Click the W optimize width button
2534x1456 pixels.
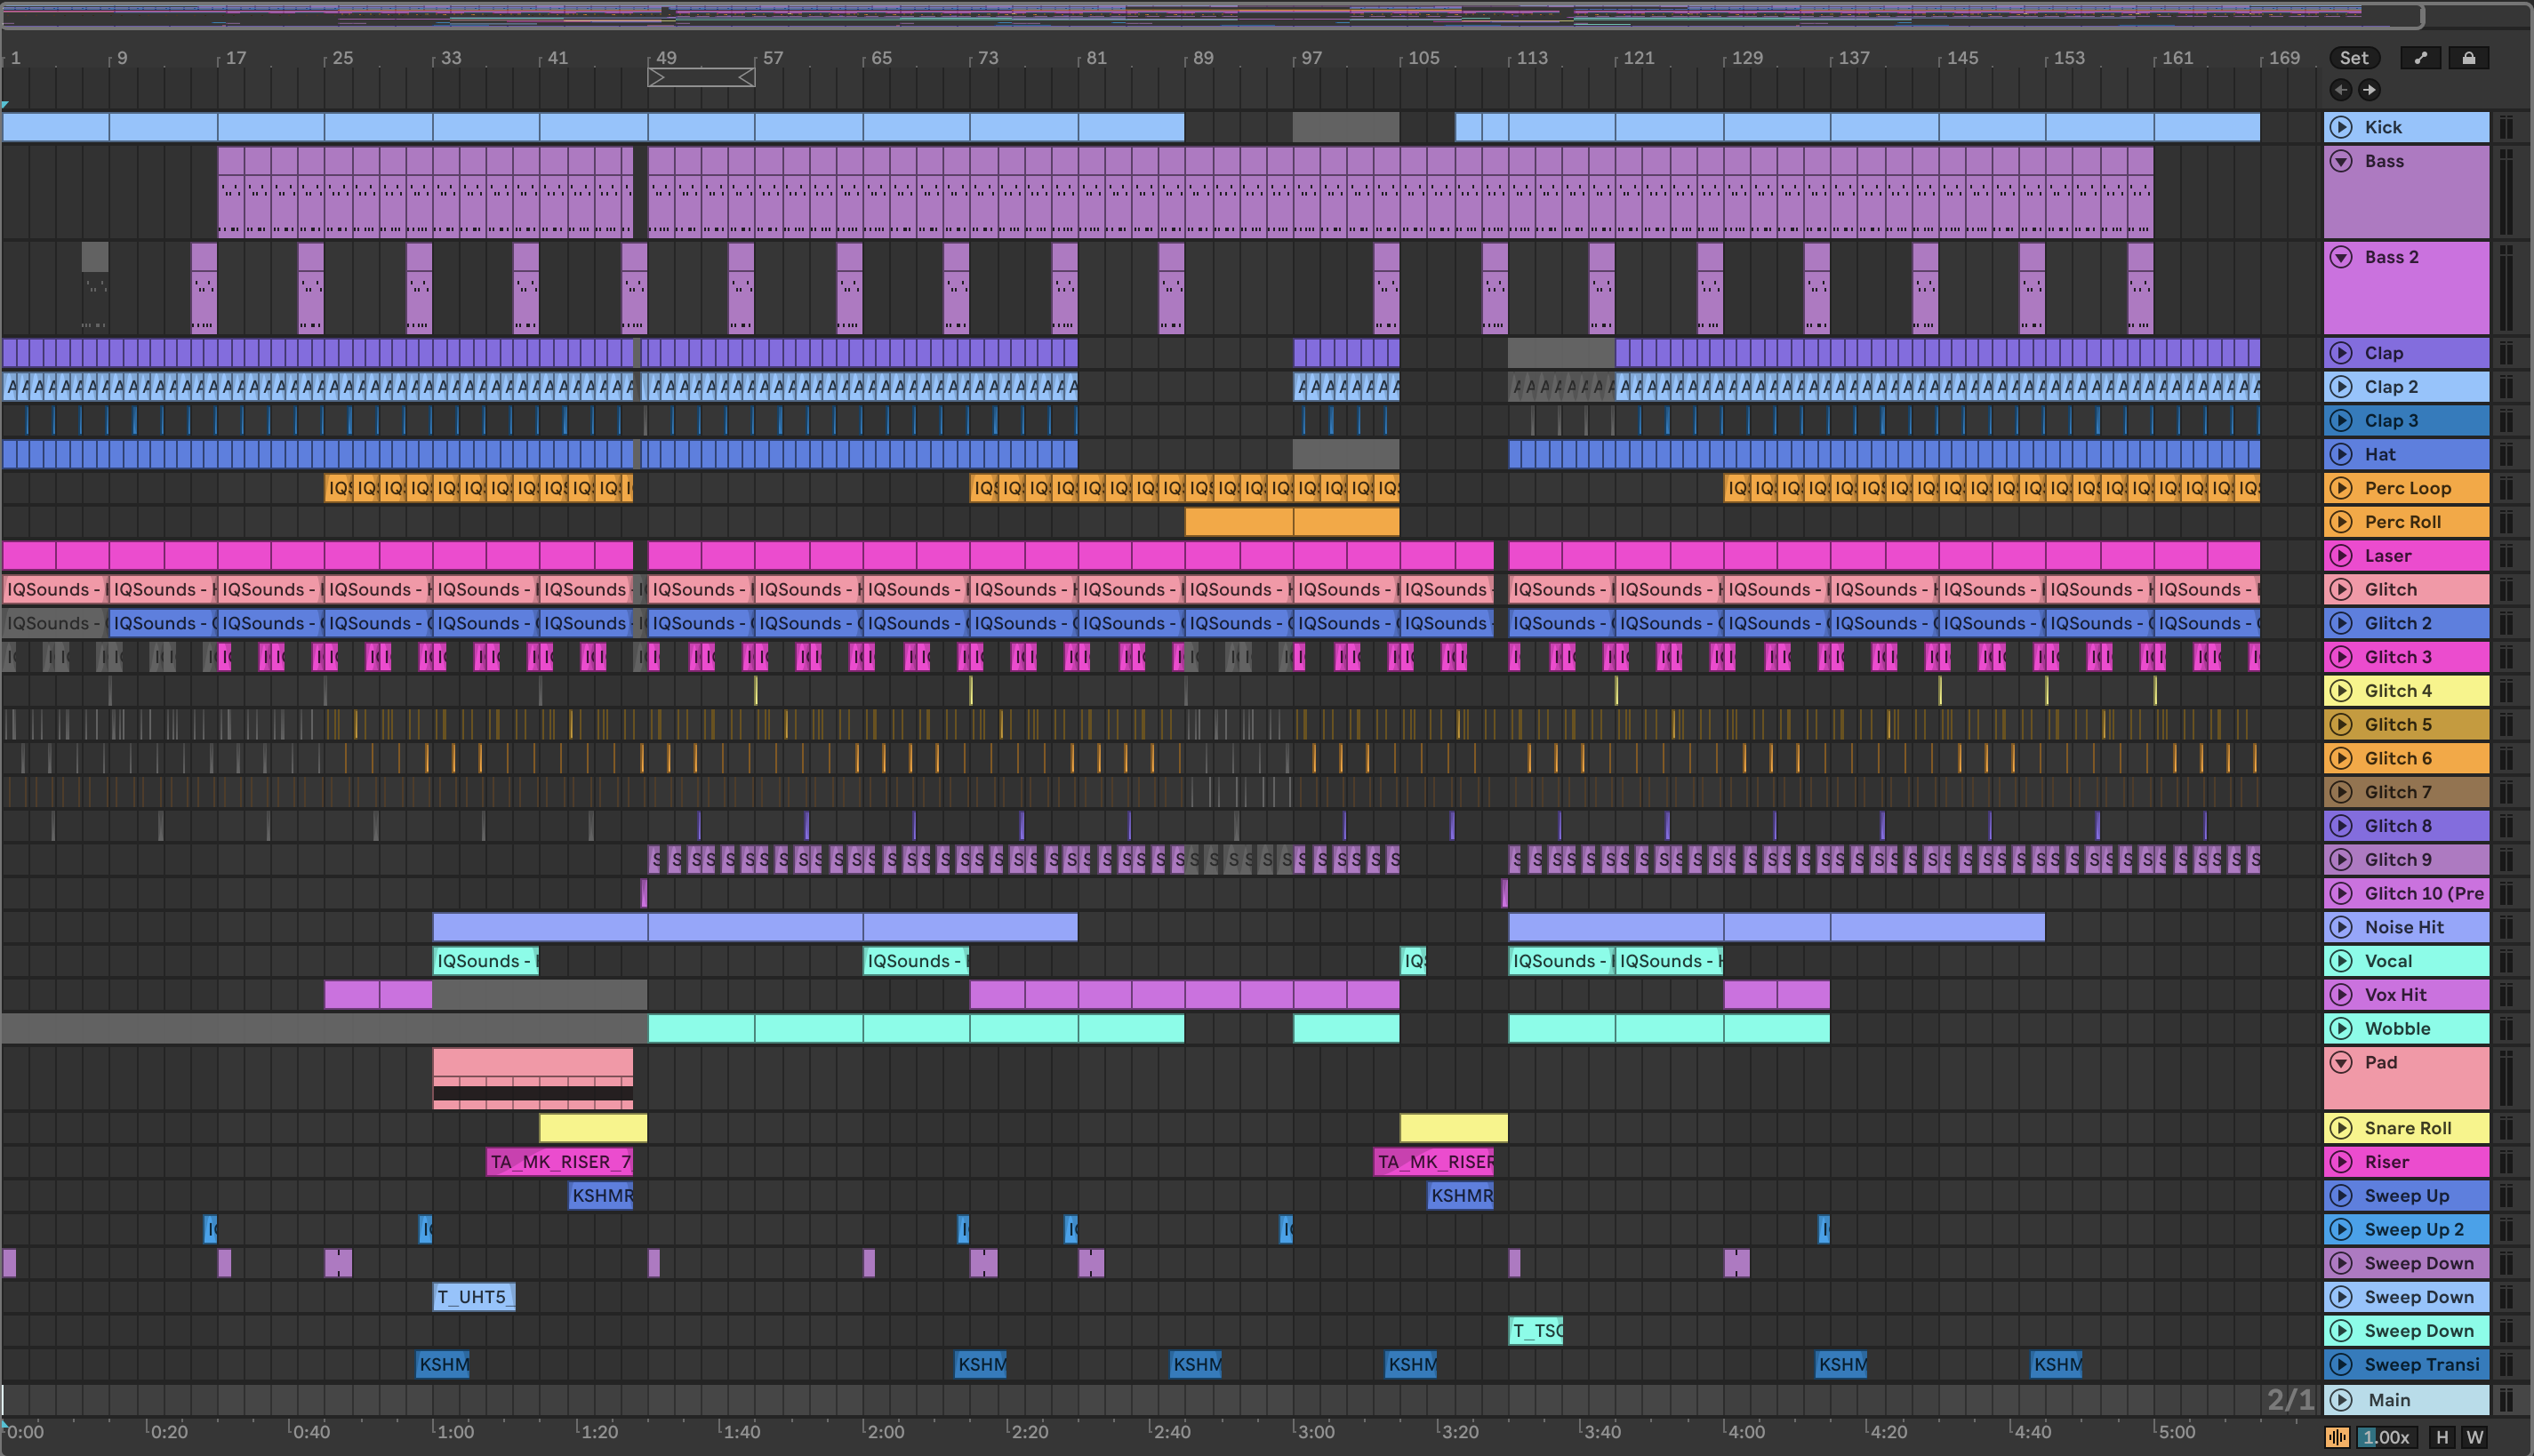tap(2474, 1437)
